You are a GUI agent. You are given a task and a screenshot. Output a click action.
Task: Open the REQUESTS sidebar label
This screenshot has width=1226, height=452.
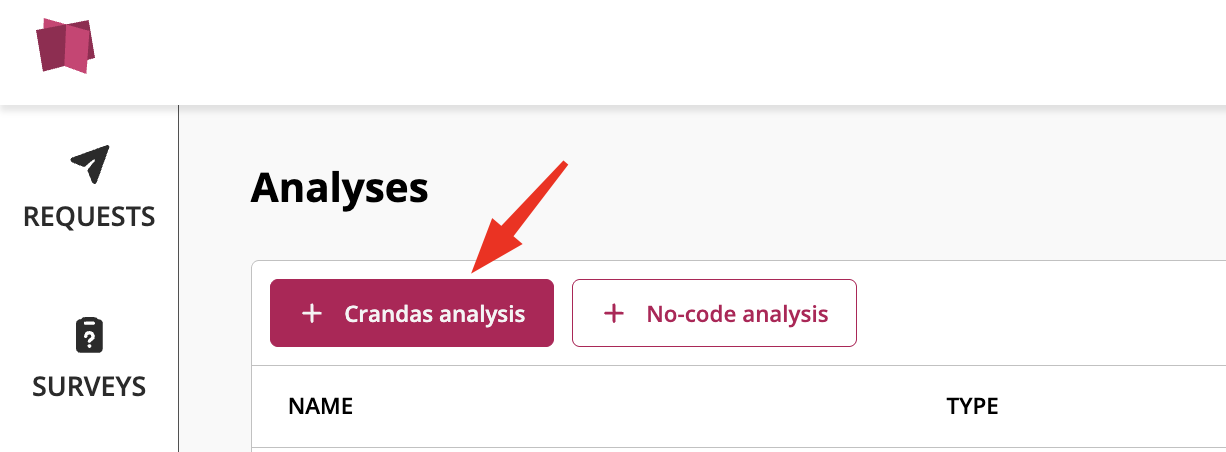tap(89, 216)
